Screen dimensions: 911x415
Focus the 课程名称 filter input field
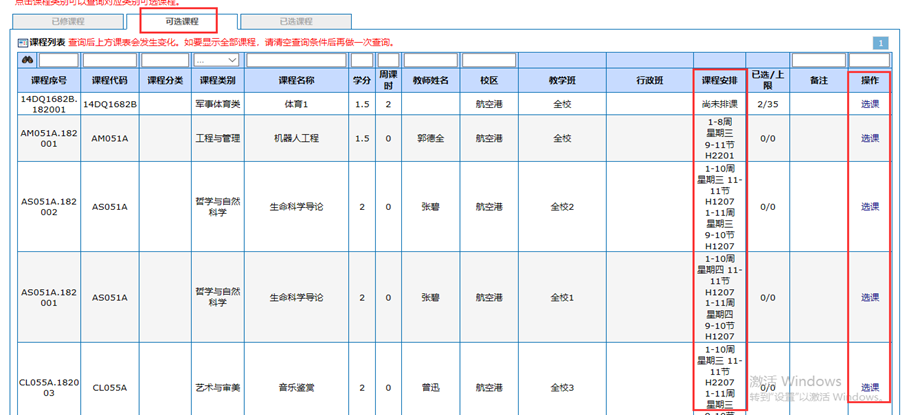pos(296,61)
